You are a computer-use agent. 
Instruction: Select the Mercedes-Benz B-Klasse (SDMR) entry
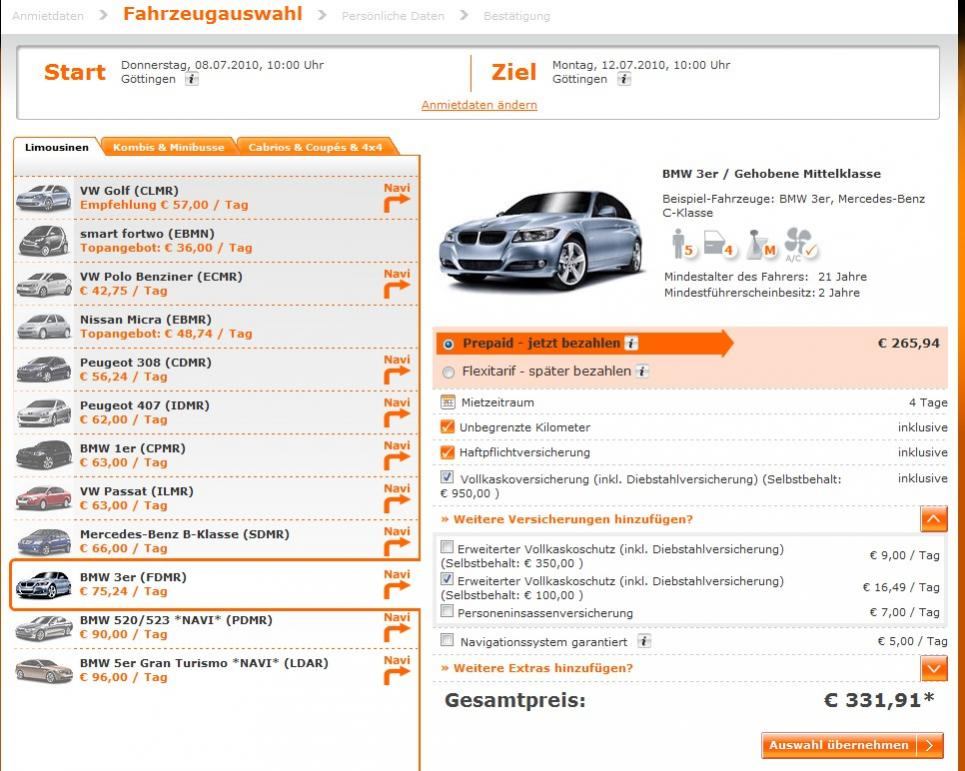pyautogui.click(x=216, y=541)
